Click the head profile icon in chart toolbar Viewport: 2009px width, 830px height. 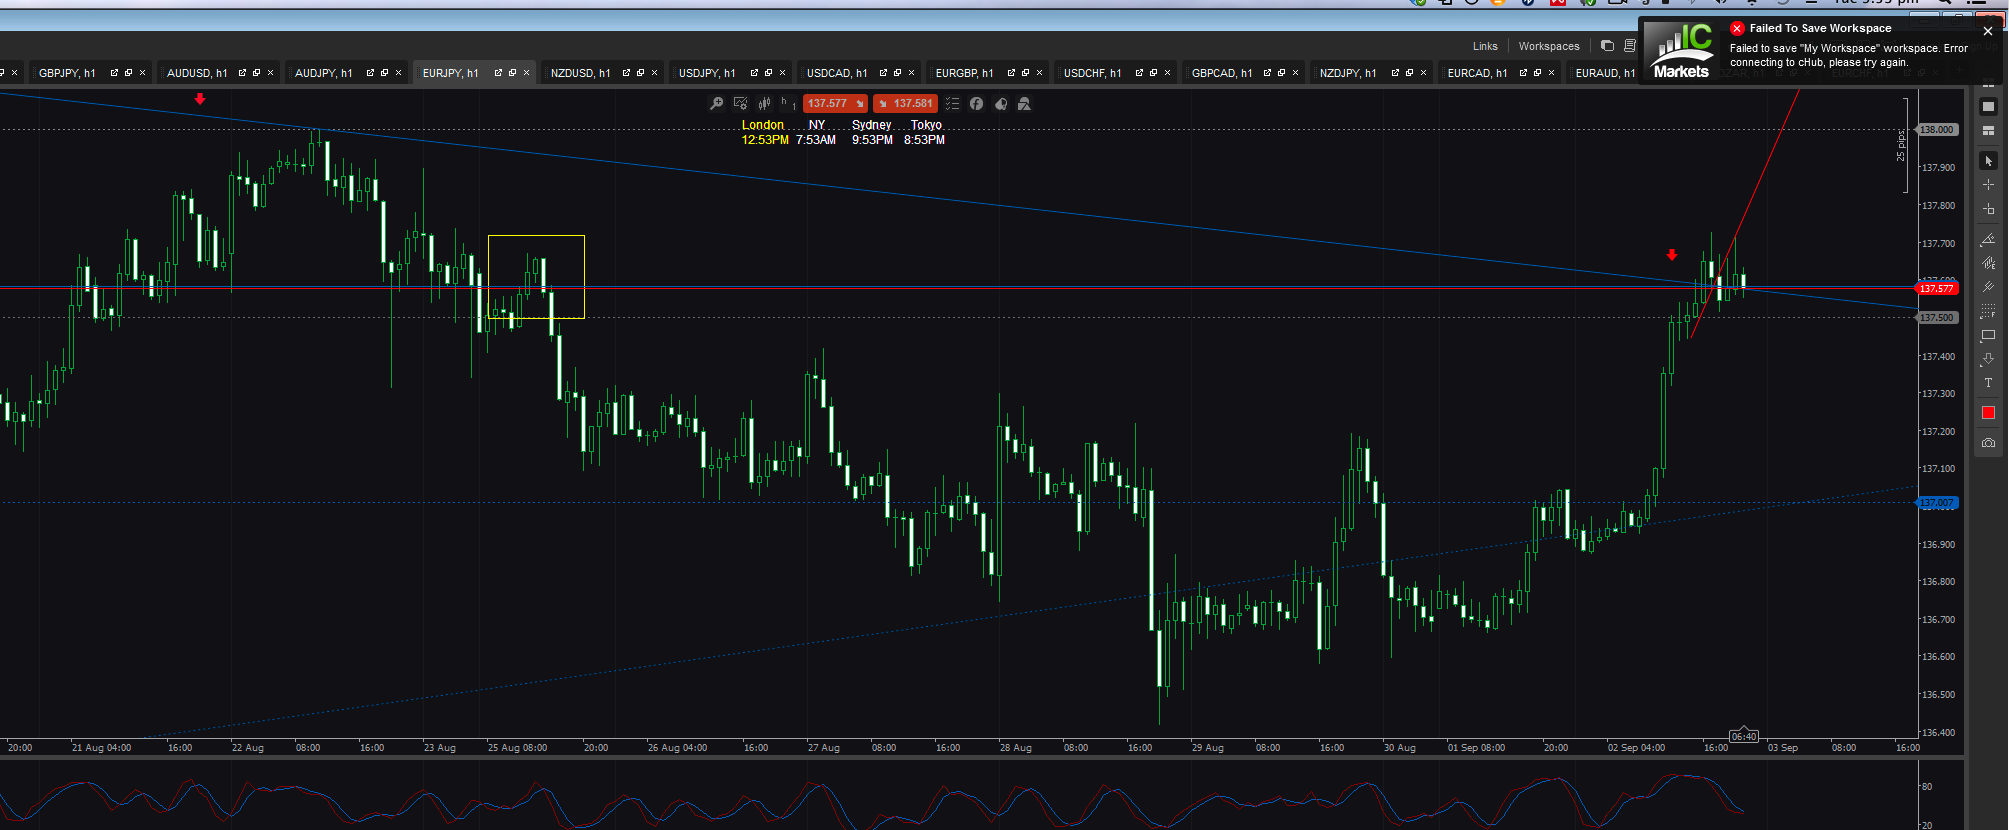tap(1001, 103)
